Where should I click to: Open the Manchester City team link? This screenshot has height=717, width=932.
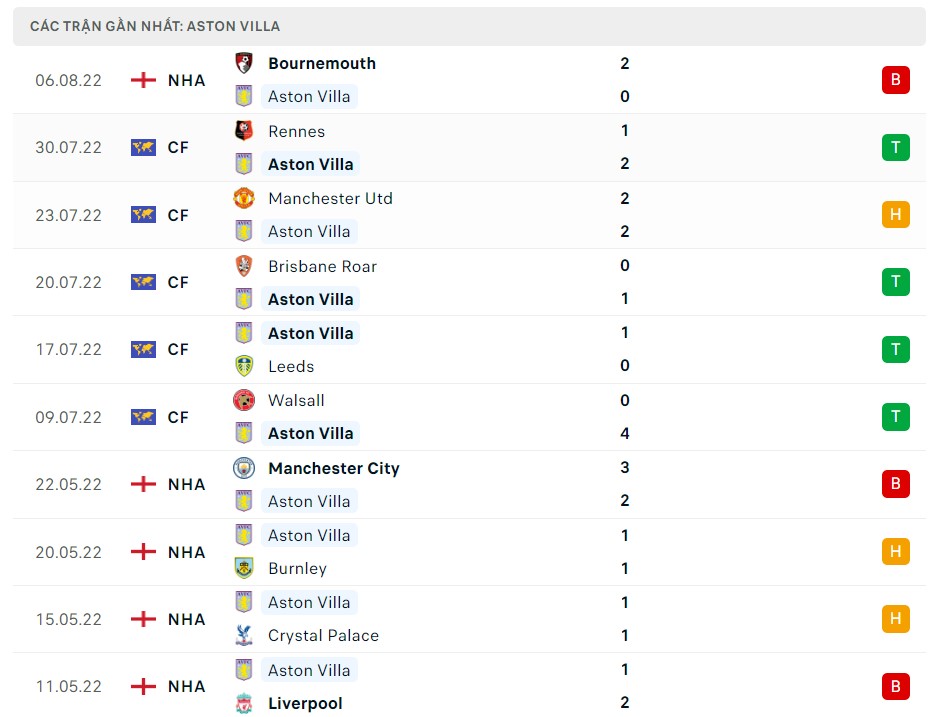pyautogui.click(x=333, y=468)
